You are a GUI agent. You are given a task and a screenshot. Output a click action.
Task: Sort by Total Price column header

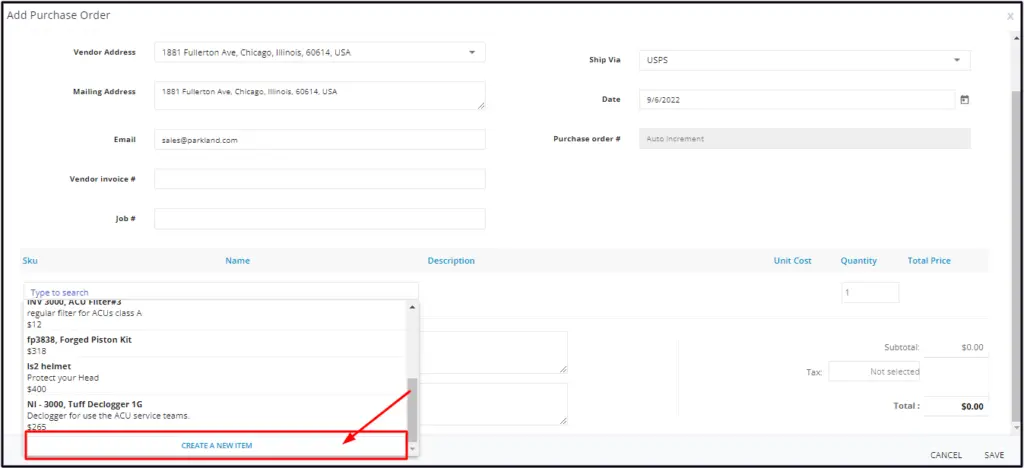(929, 260)
